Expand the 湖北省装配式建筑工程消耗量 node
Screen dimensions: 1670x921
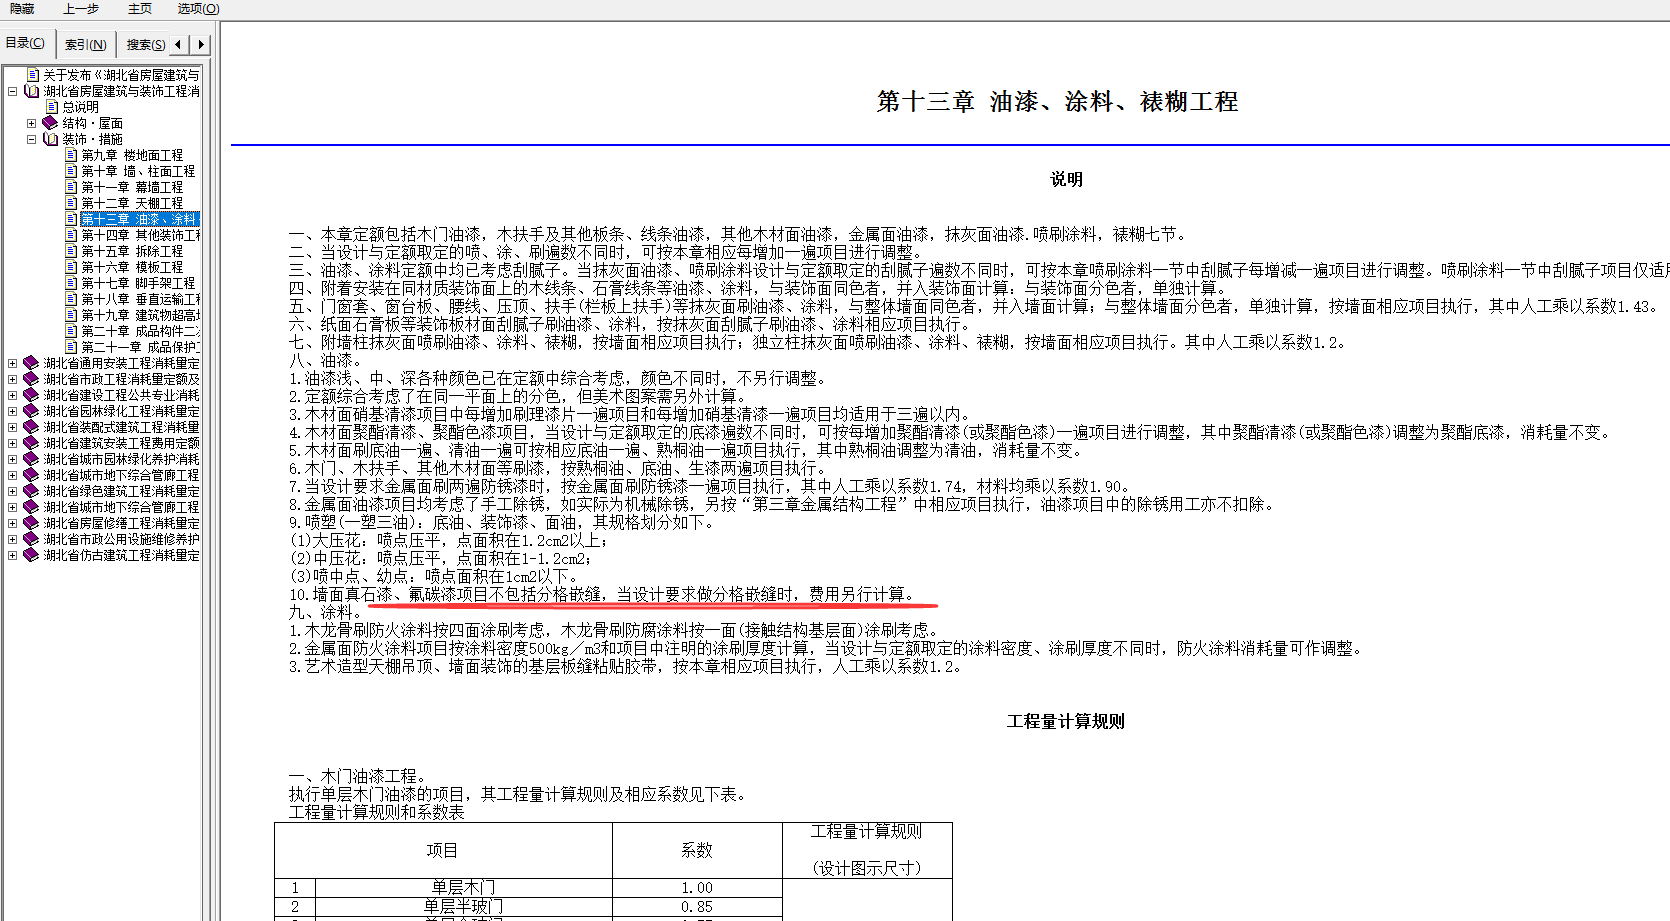click(12, 427)
